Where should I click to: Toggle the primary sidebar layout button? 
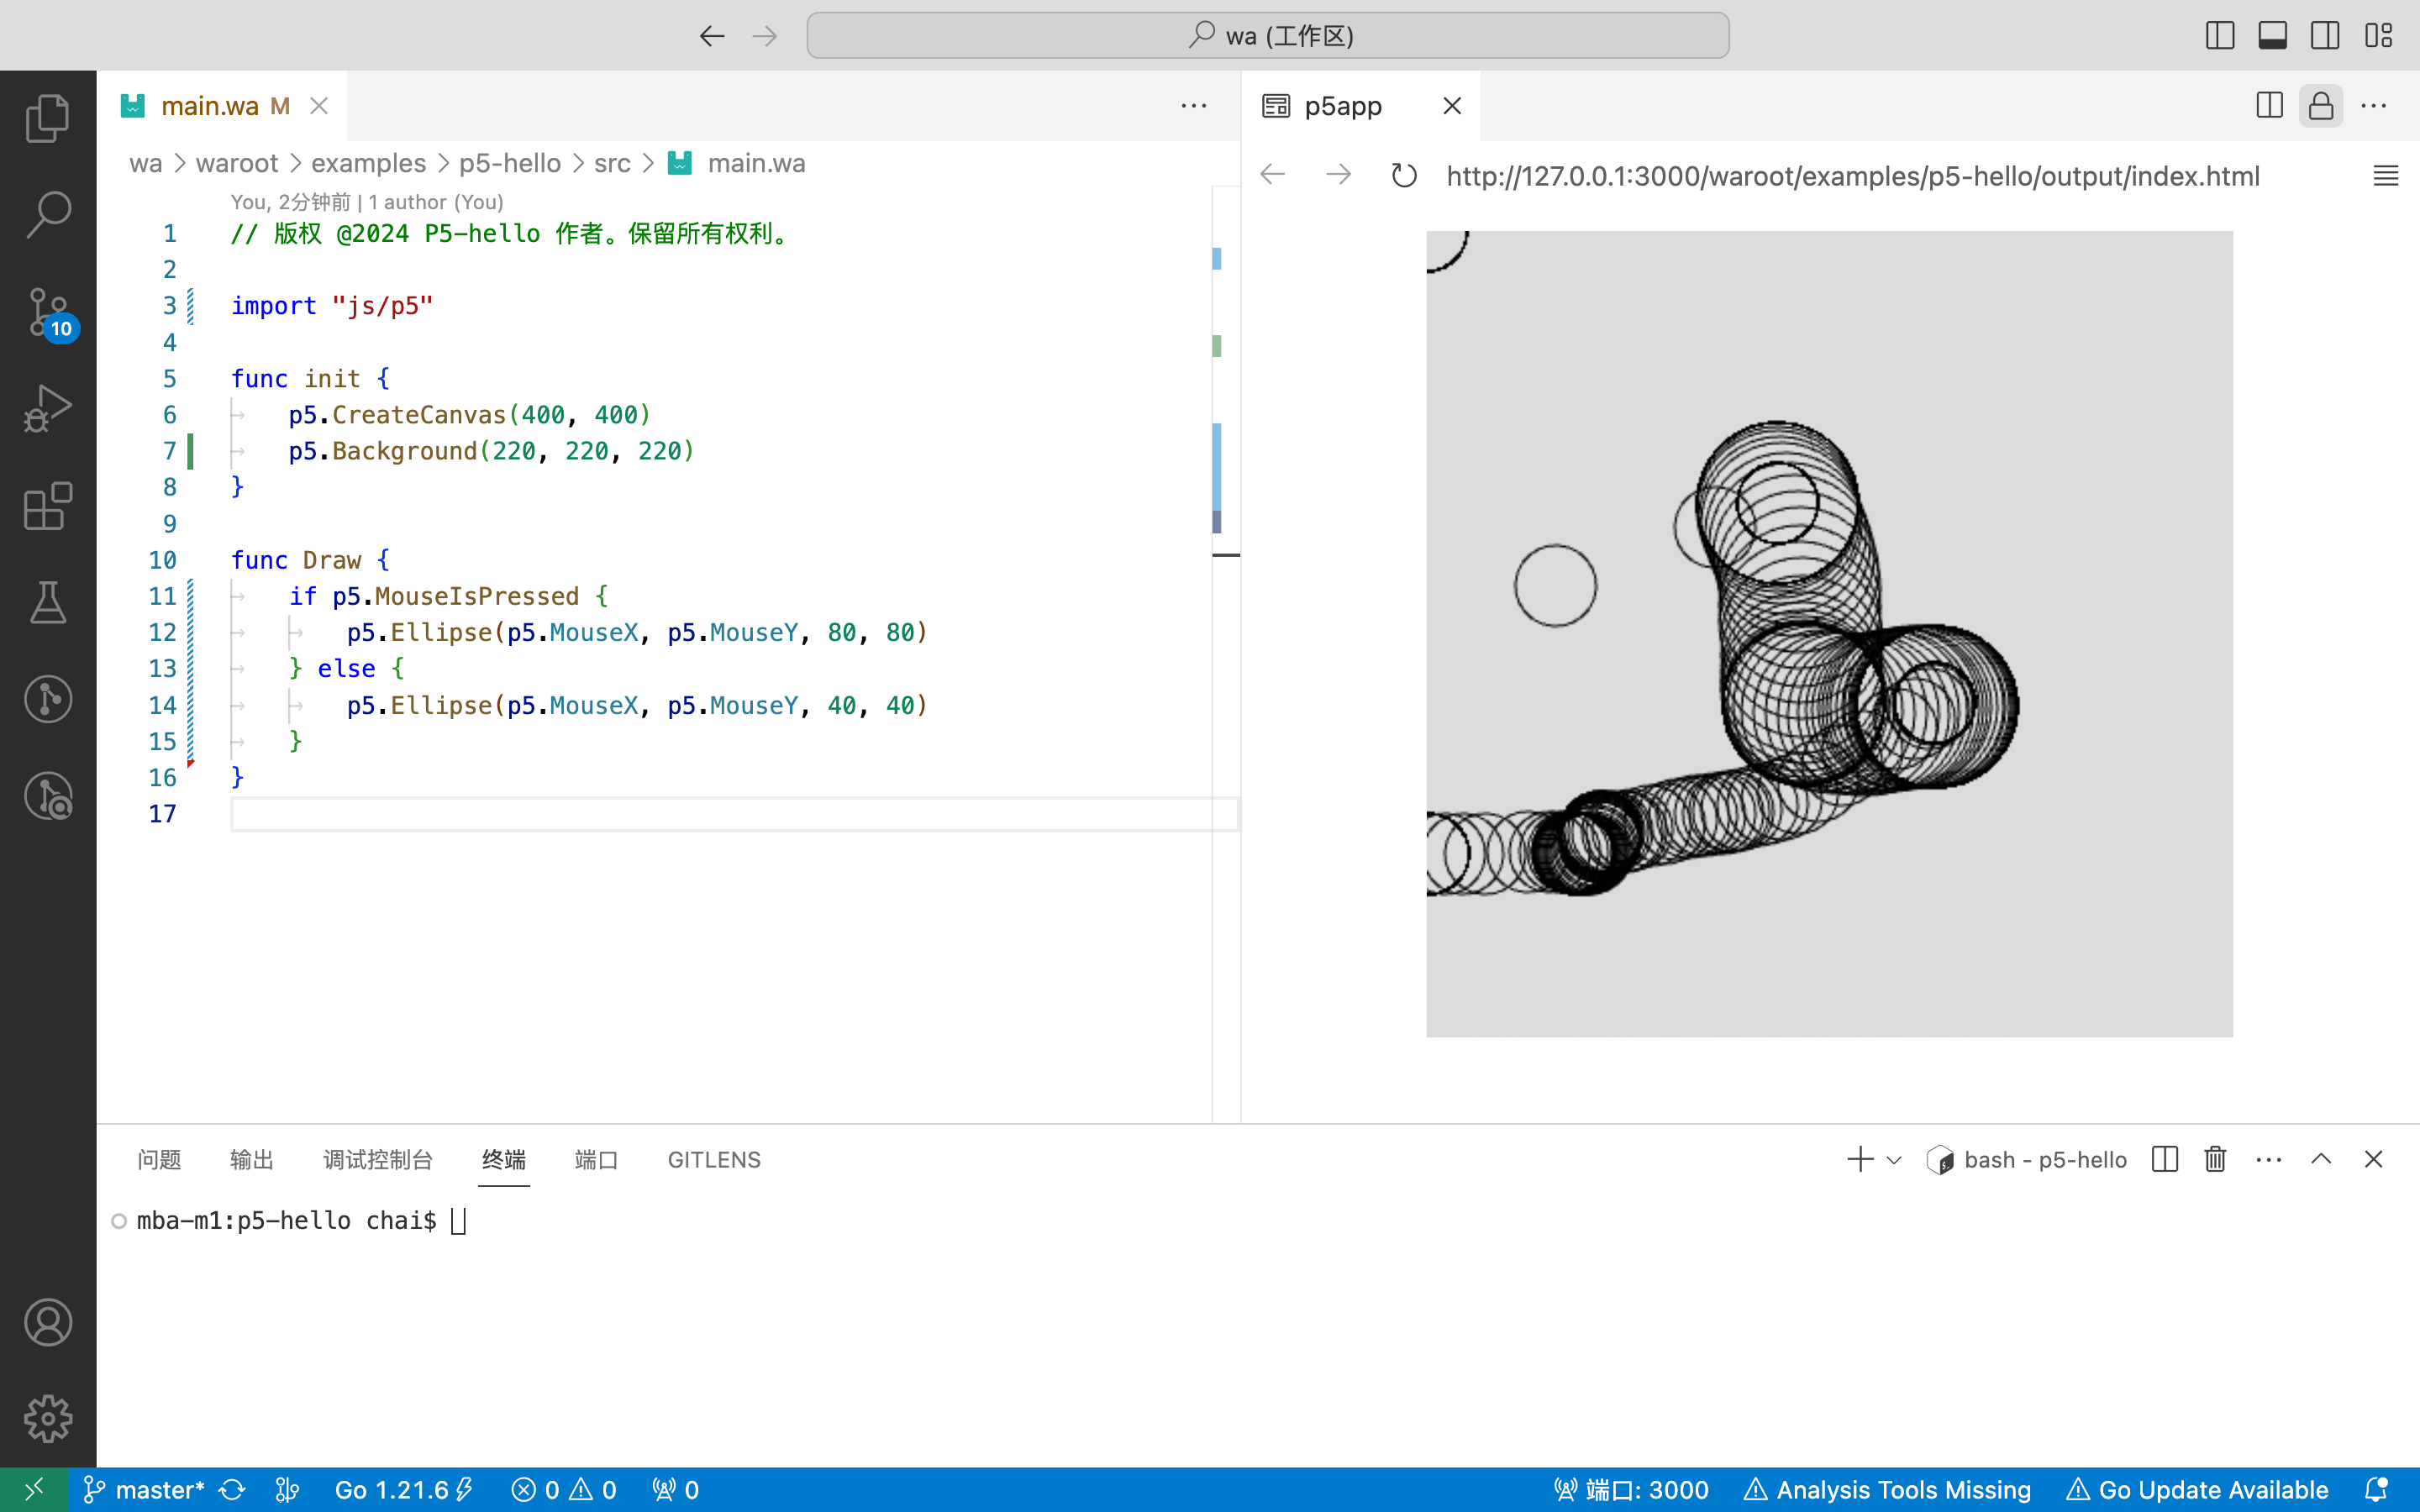click(x=2220, y=36)
